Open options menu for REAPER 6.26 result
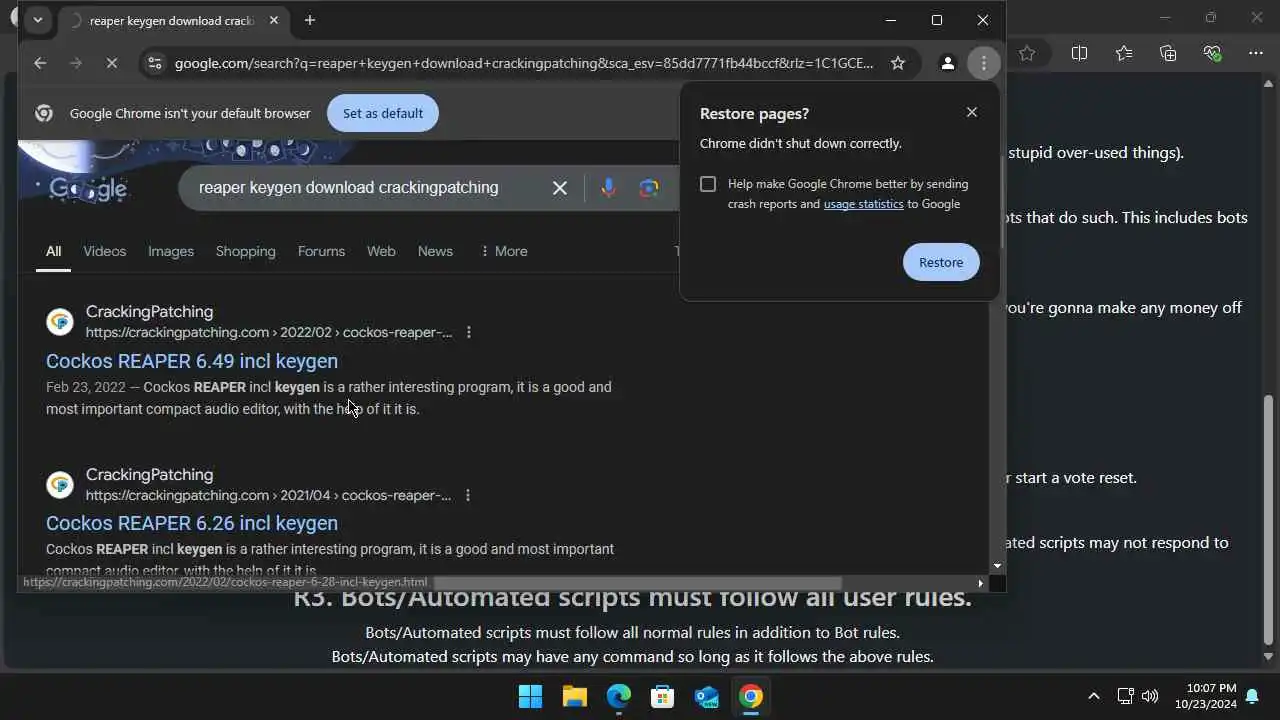Image resolution: width=1280 pixels, height=720 pixels. click(x=467, y=495)
